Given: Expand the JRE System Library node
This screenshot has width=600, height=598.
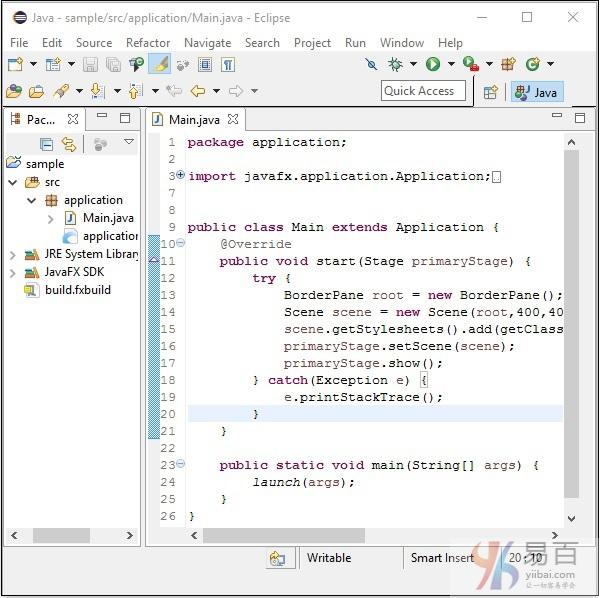Looking at the screenshot, I should click(x=13, y=254).
